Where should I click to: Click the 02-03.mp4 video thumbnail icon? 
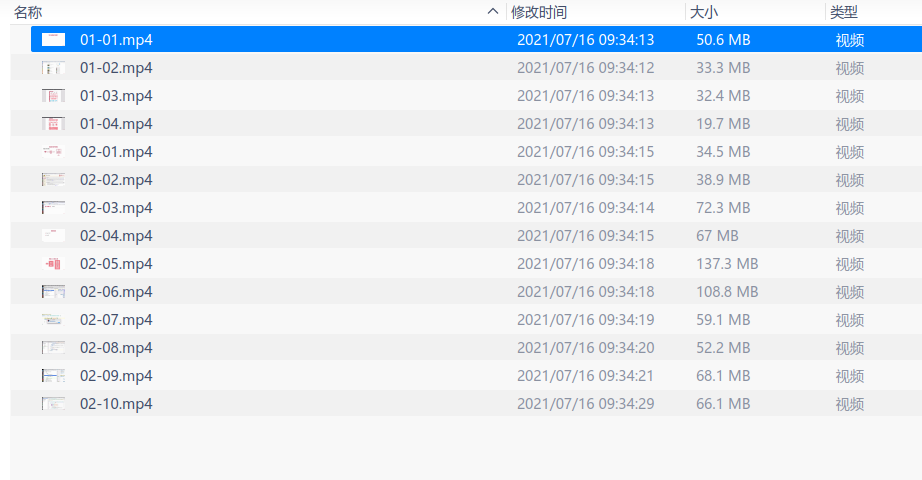point(54,208)
